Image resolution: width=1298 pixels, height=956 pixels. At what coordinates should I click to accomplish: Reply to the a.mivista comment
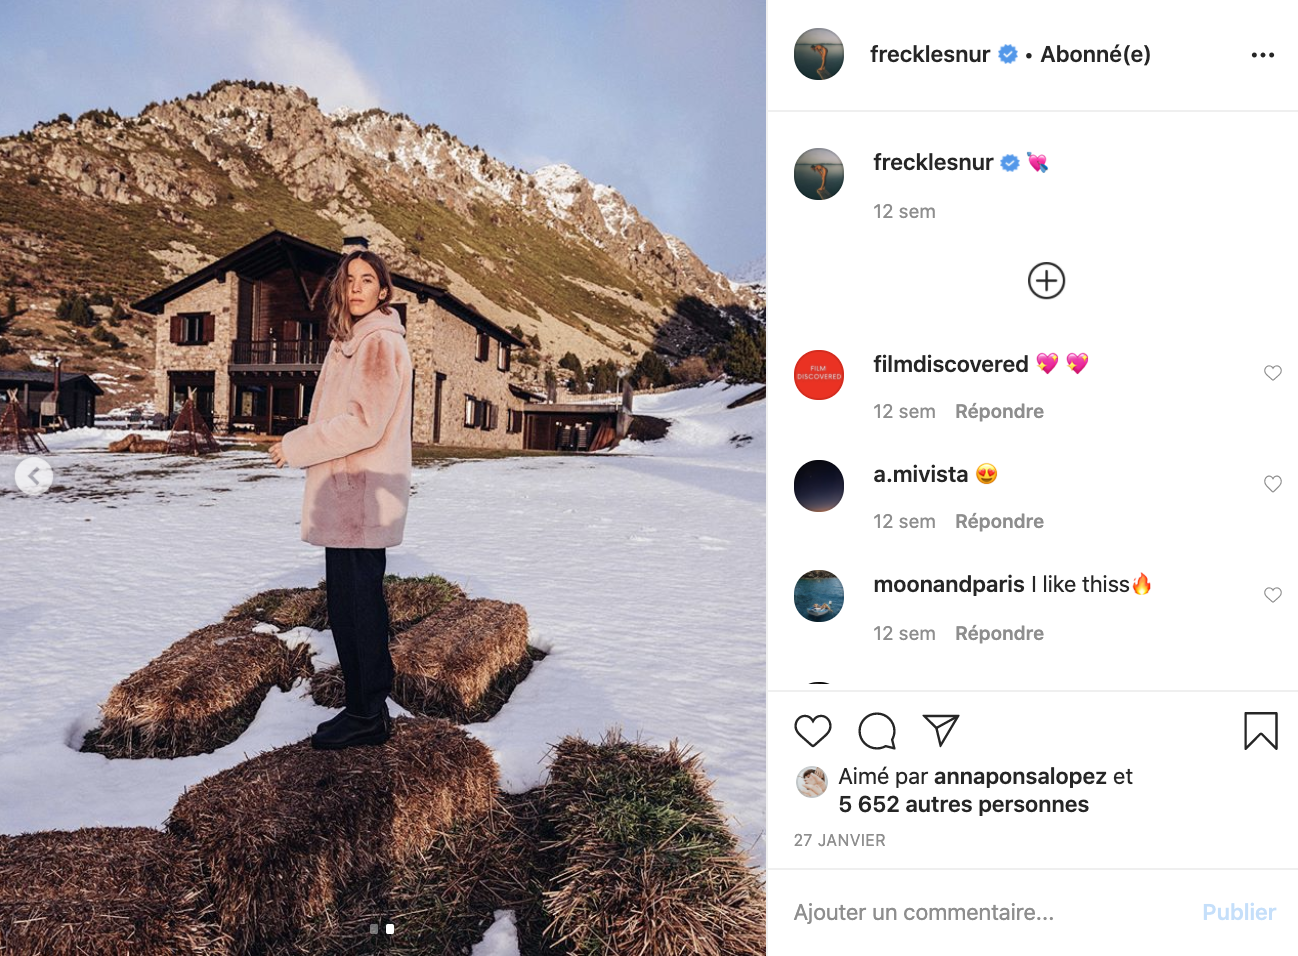tap(999, 521)
